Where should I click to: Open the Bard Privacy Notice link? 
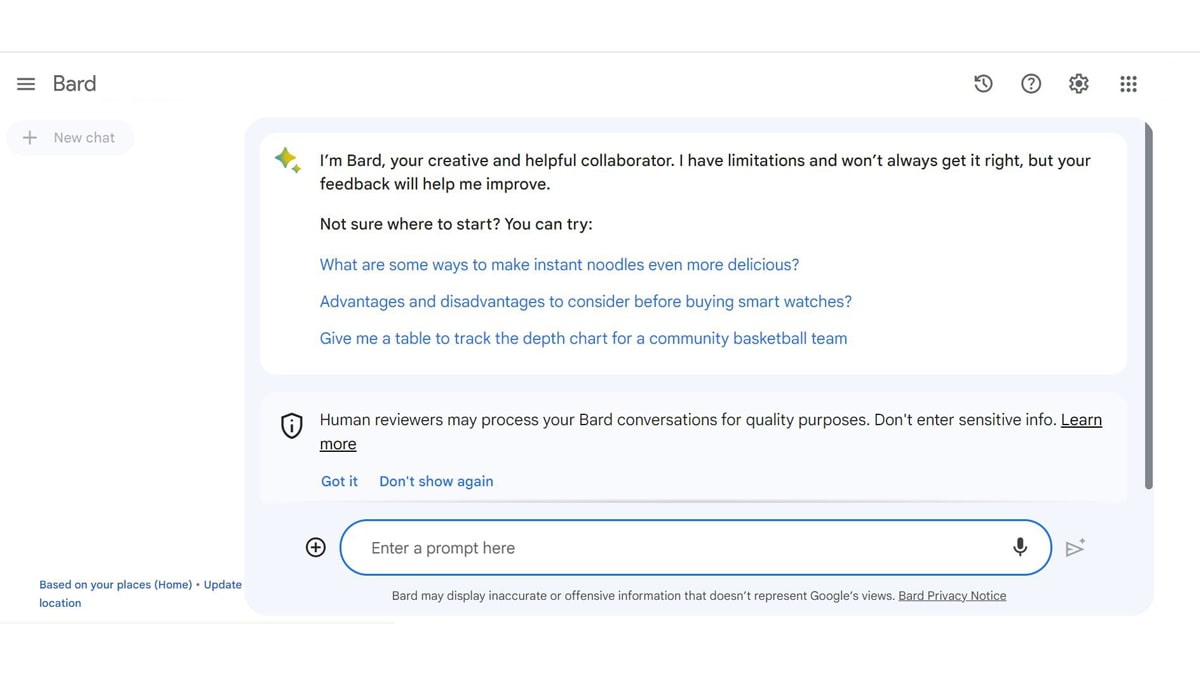click(952, 596)
